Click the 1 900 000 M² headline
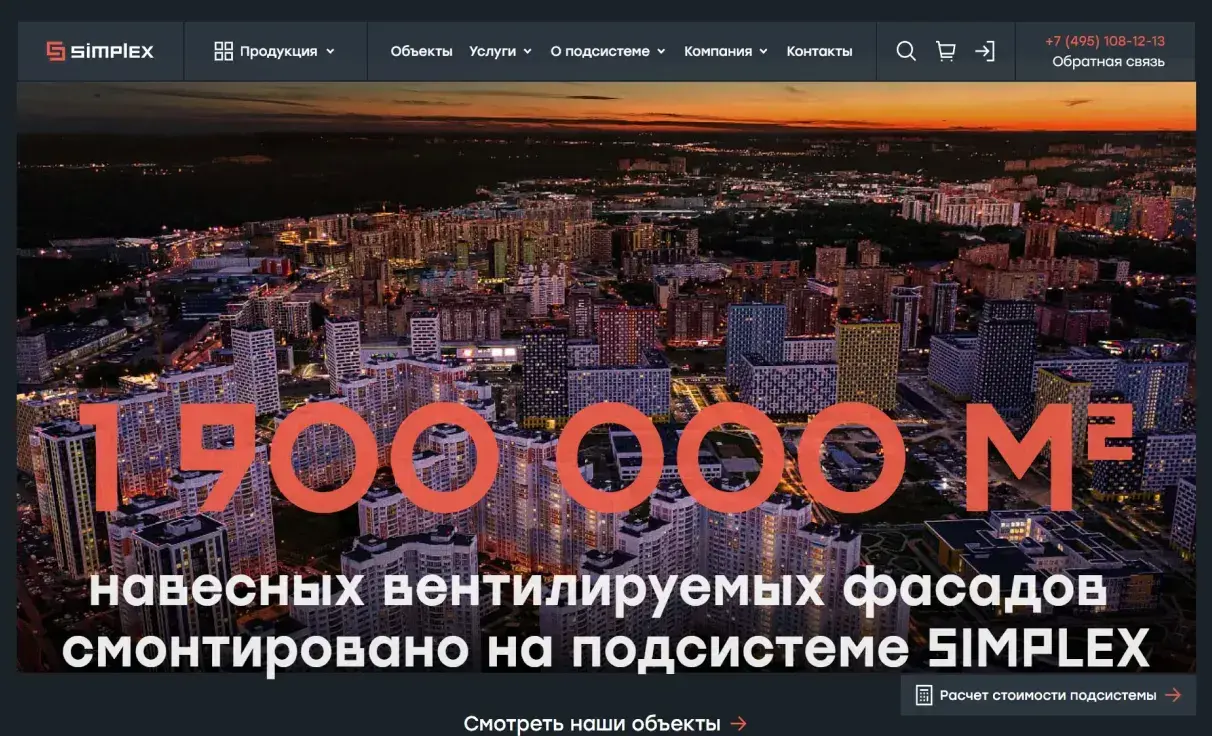Viewport: 1212px width, 736px height. [x=605, y=456]
